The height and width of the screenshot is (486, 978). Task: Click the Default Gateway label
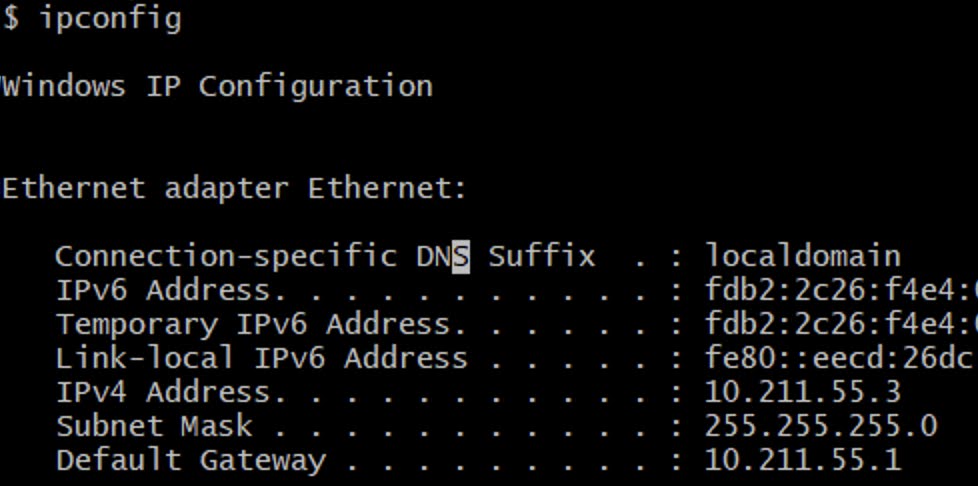(190, 460)
